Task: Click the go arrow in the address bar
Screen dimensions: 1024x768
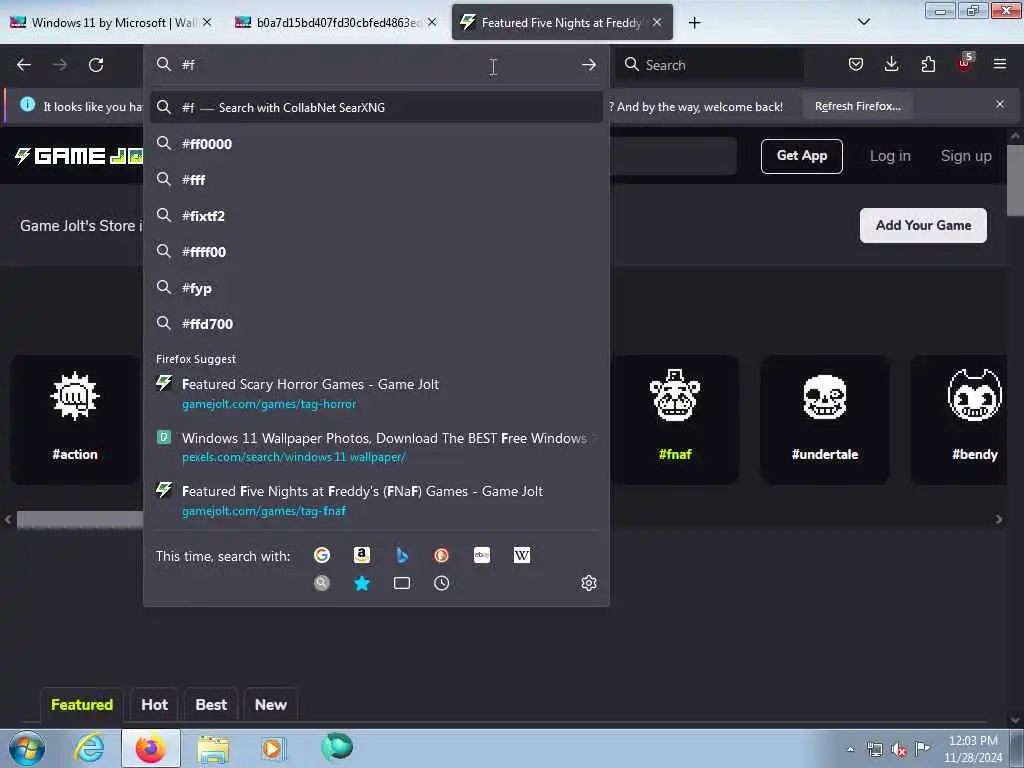Action: 588,65
